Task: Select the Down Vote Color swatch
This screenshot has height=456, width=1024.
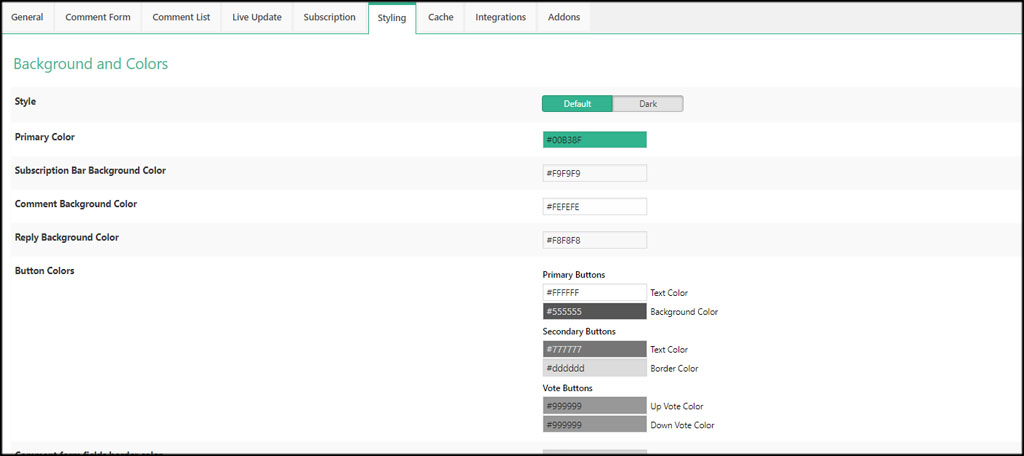Action: pos(594,425)
